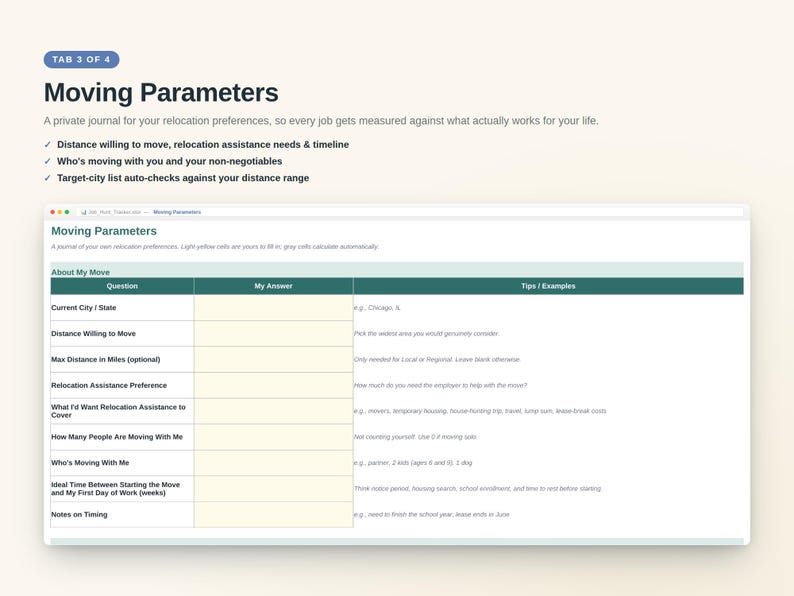Select the 'Who's Moving With Me' question cell
The height and width of the screenshot is (596, 794).
(122, 463)
